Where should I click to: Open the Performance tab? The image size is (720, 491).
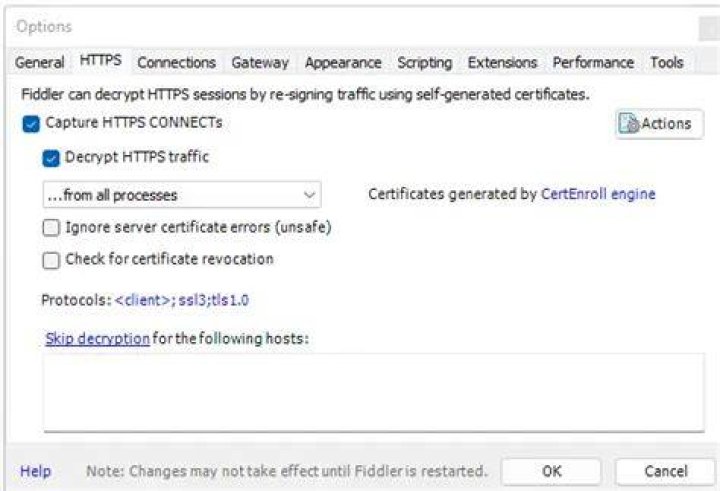point(593,62)
